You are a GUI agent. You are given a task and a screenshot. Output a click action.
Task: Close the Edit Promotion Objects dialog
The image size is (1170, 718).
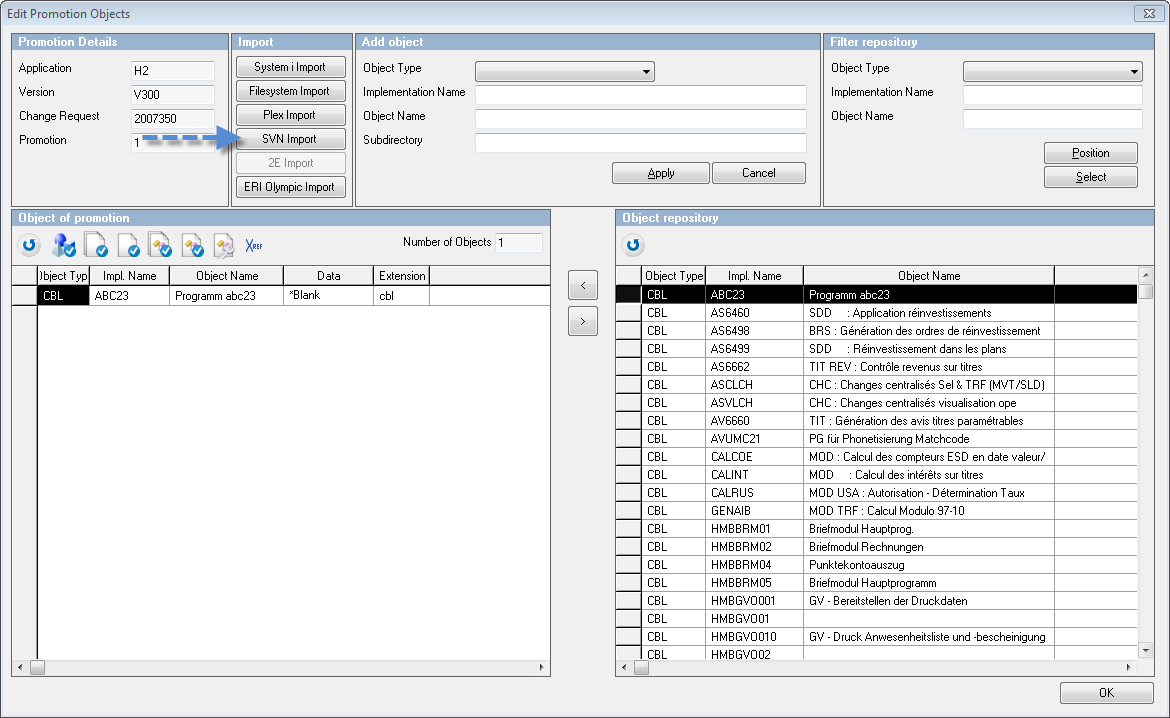(1147, 13)
